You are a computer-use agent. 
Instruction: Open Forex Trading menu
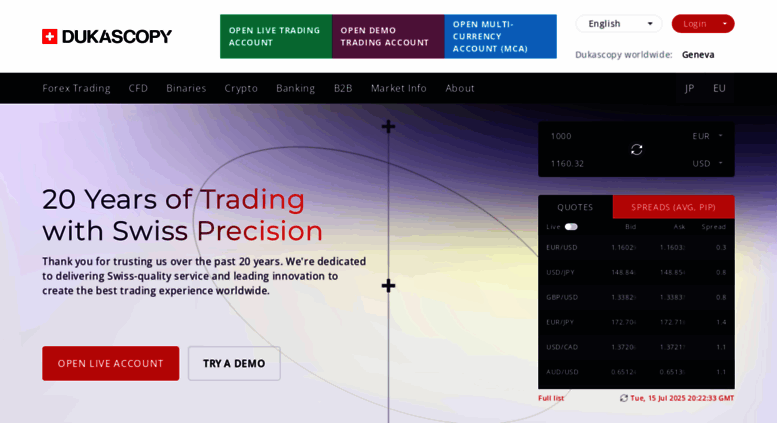[x=76, y=88]
